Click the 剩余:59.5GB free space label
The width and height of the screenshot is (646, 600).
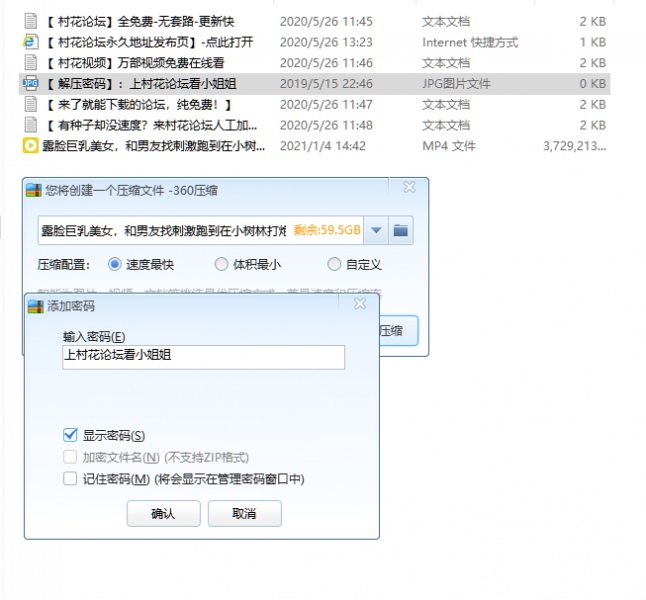pos(327,230)
